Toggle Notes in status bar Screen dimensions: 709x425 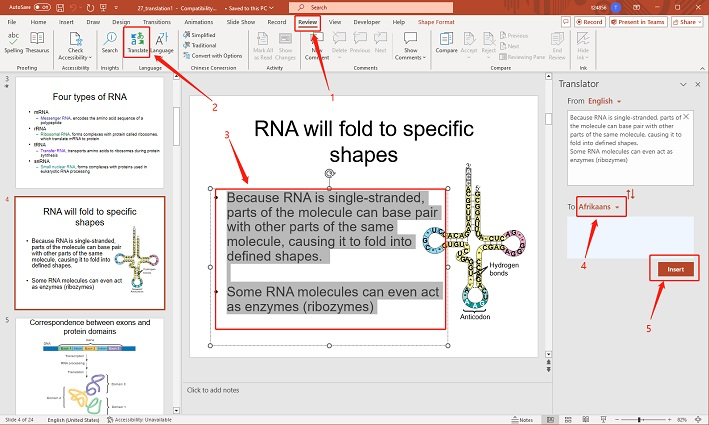pos(522,420)
